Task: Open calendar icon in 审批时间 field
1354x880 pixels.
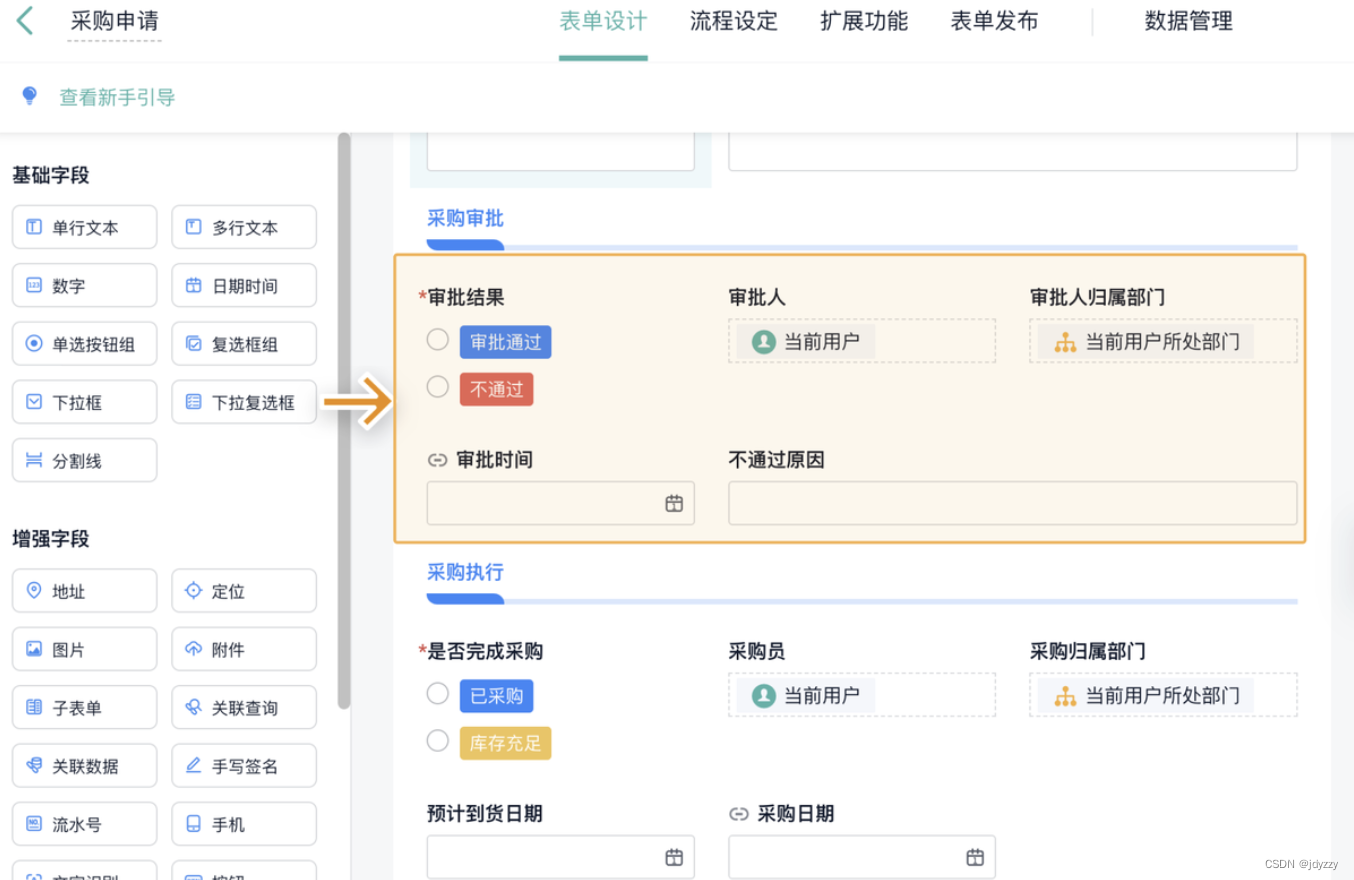Action: pyautogui.click(x=674, y=503)
